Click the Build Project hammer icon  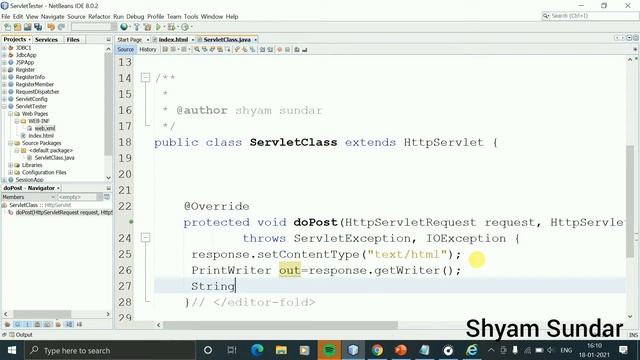coord(137,27)
